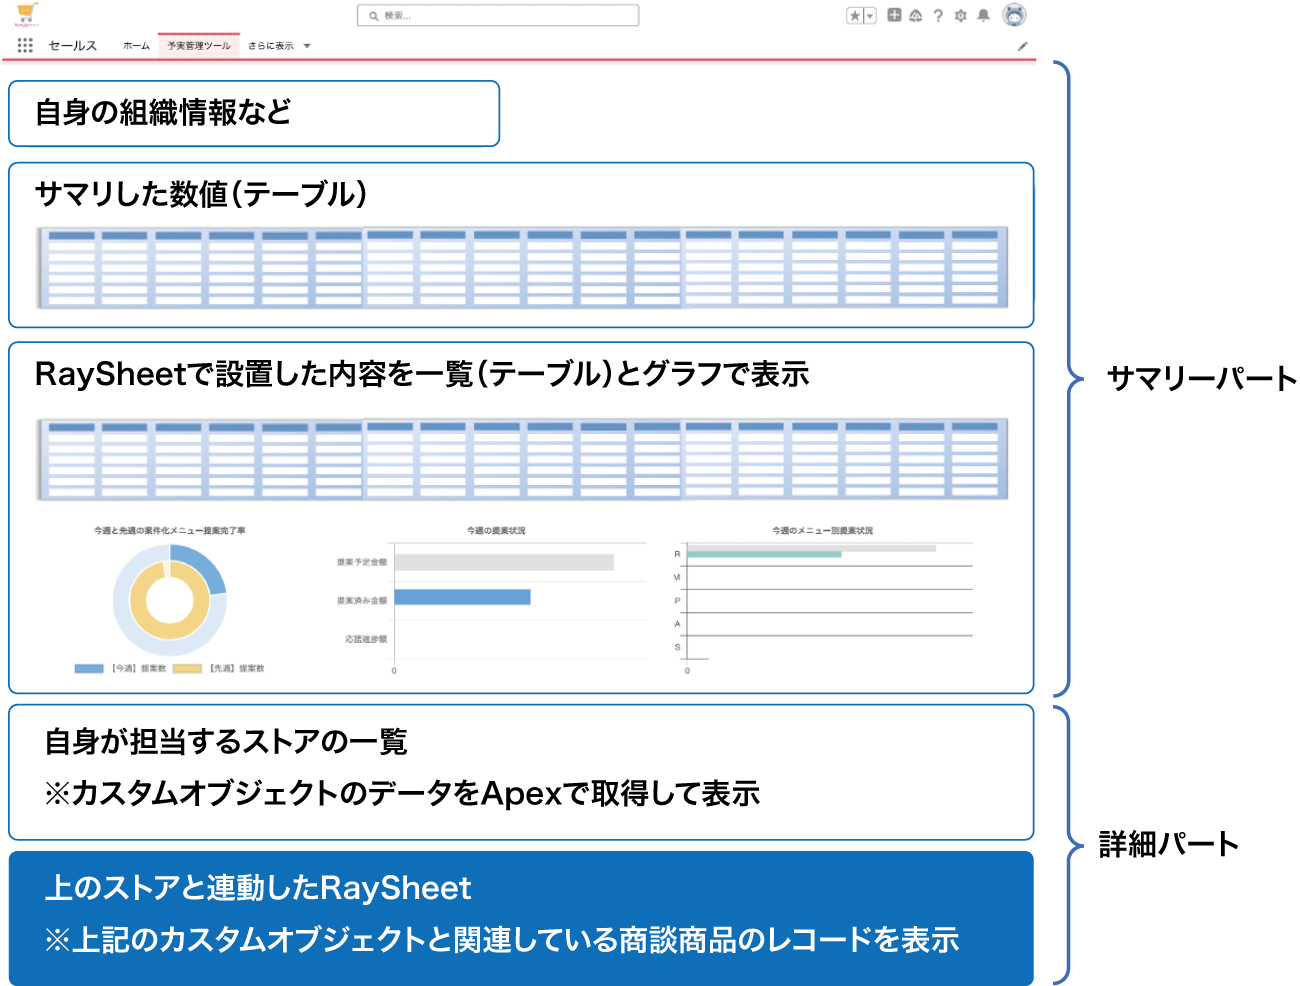Open the Trailhead guidance icon
This screenshot has width=1300, height=986.
[916, 15]
